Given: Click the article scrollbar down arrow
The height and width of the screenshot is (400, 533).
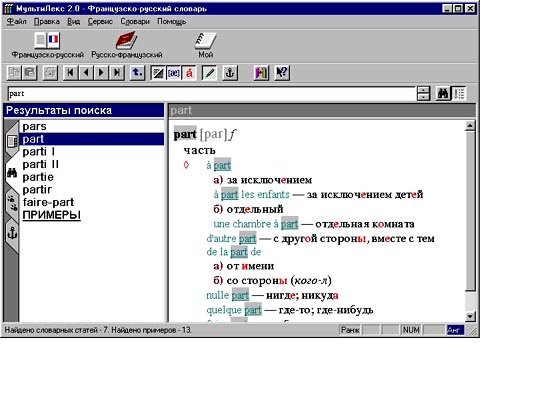Looking at the screenshot, I should pos(470,316).
